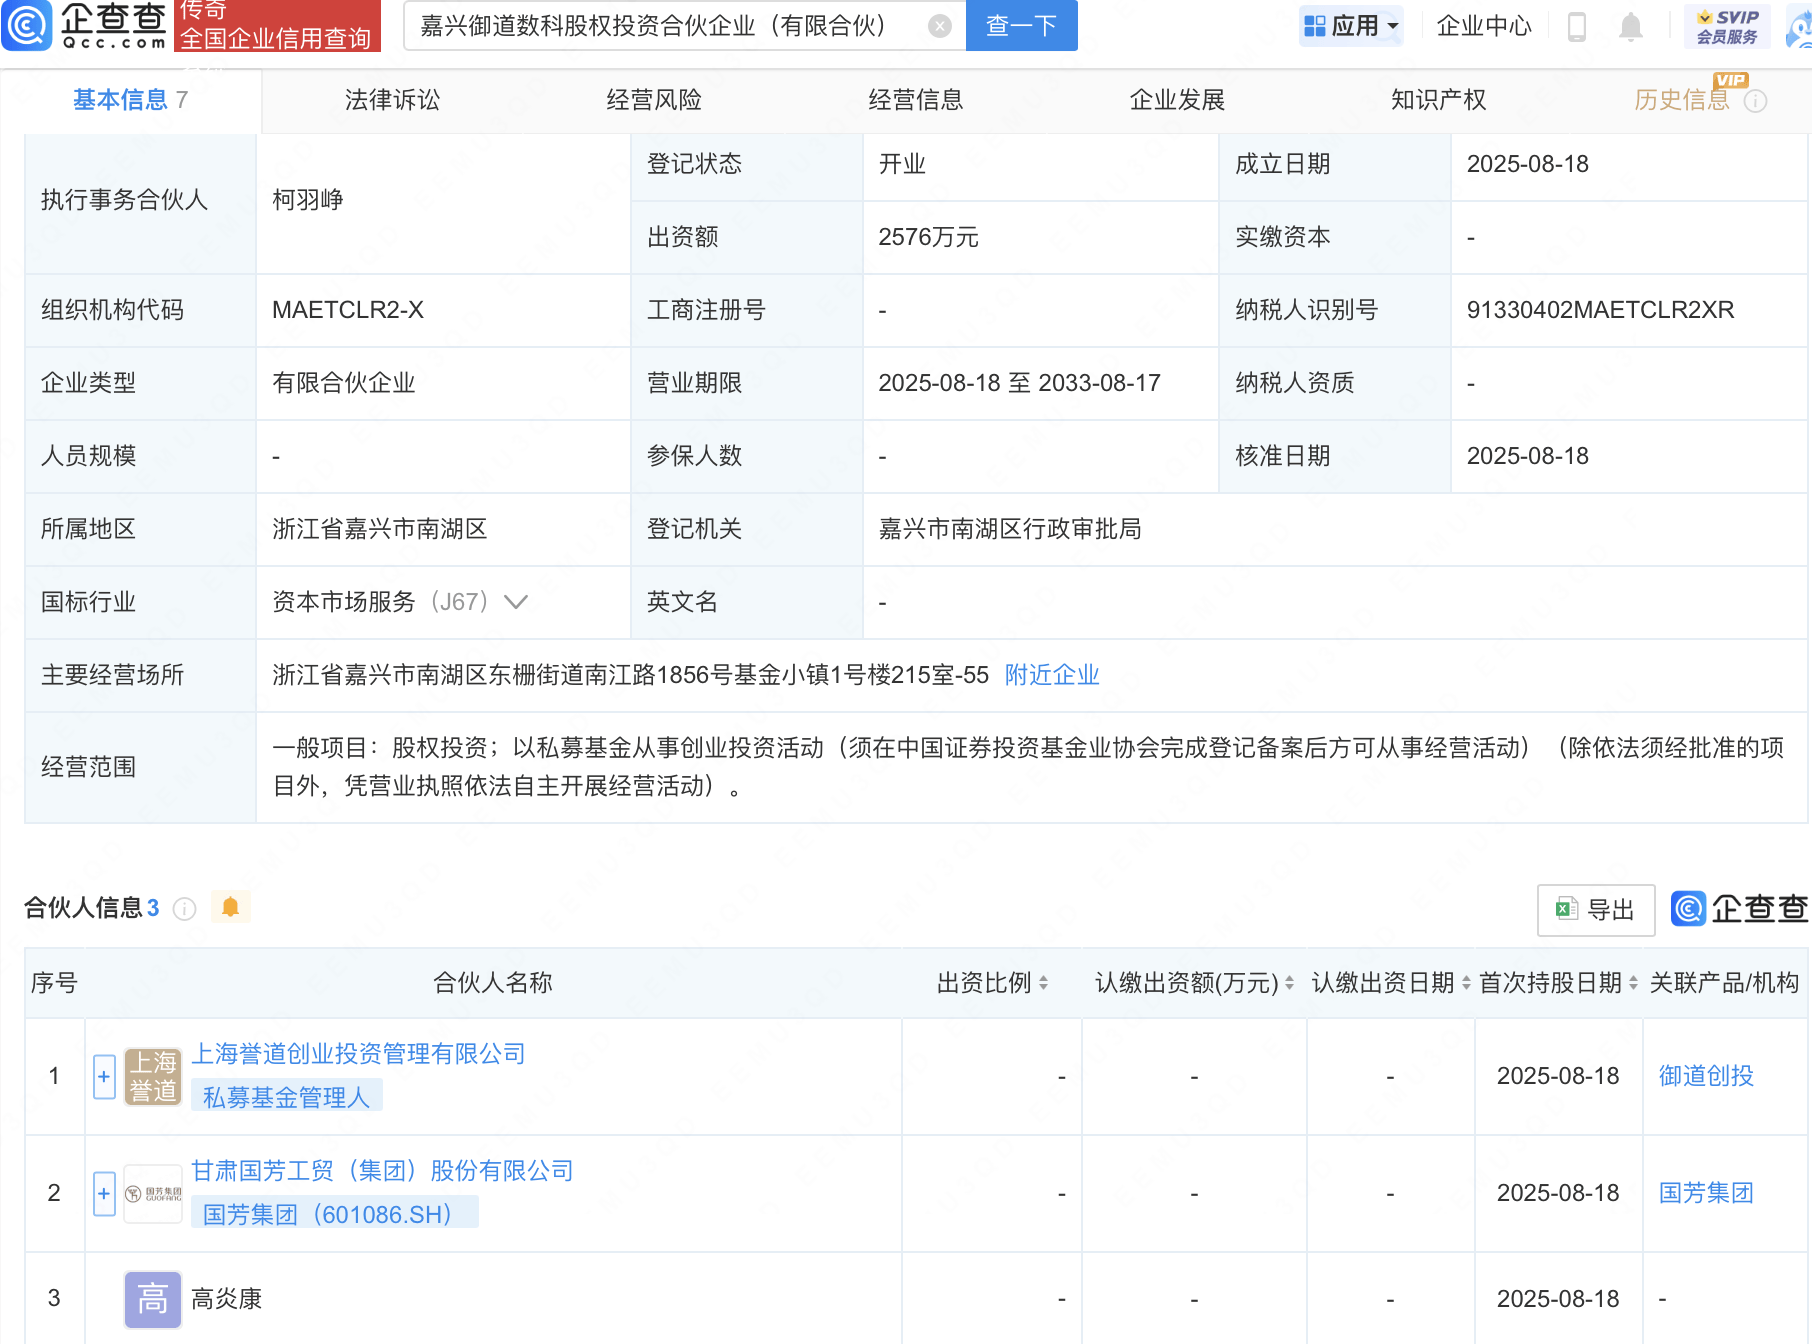Sort by 认缴出资日期 column arrows
Screen dimensions: 1812x1344
click(x=1466, y=983)
